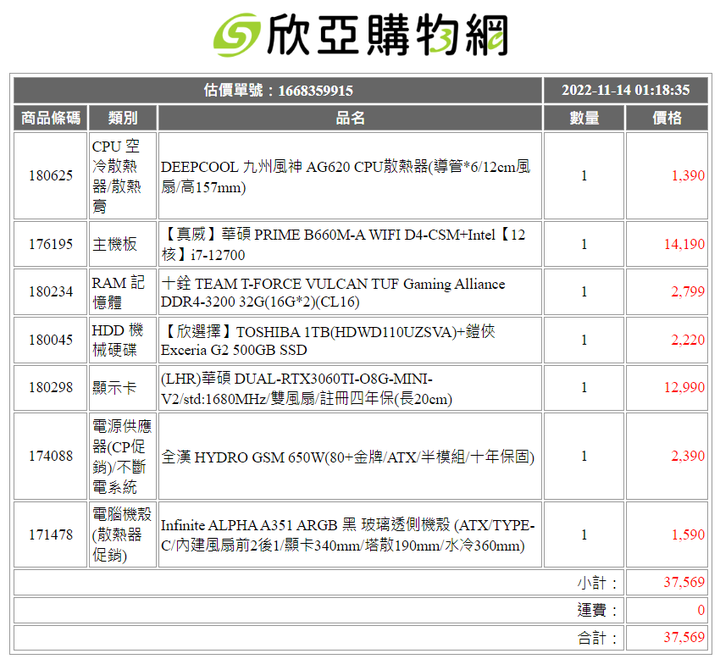Click quantity 1 in RAM 記憶體 row
Viewport: 720px width, 659px height.
[584, 292]
